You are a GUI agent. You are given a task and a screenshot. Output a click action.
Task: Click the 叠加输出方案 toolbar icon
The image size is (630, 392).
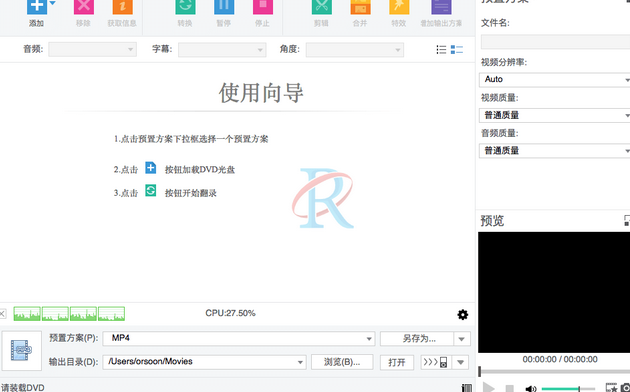441,7
